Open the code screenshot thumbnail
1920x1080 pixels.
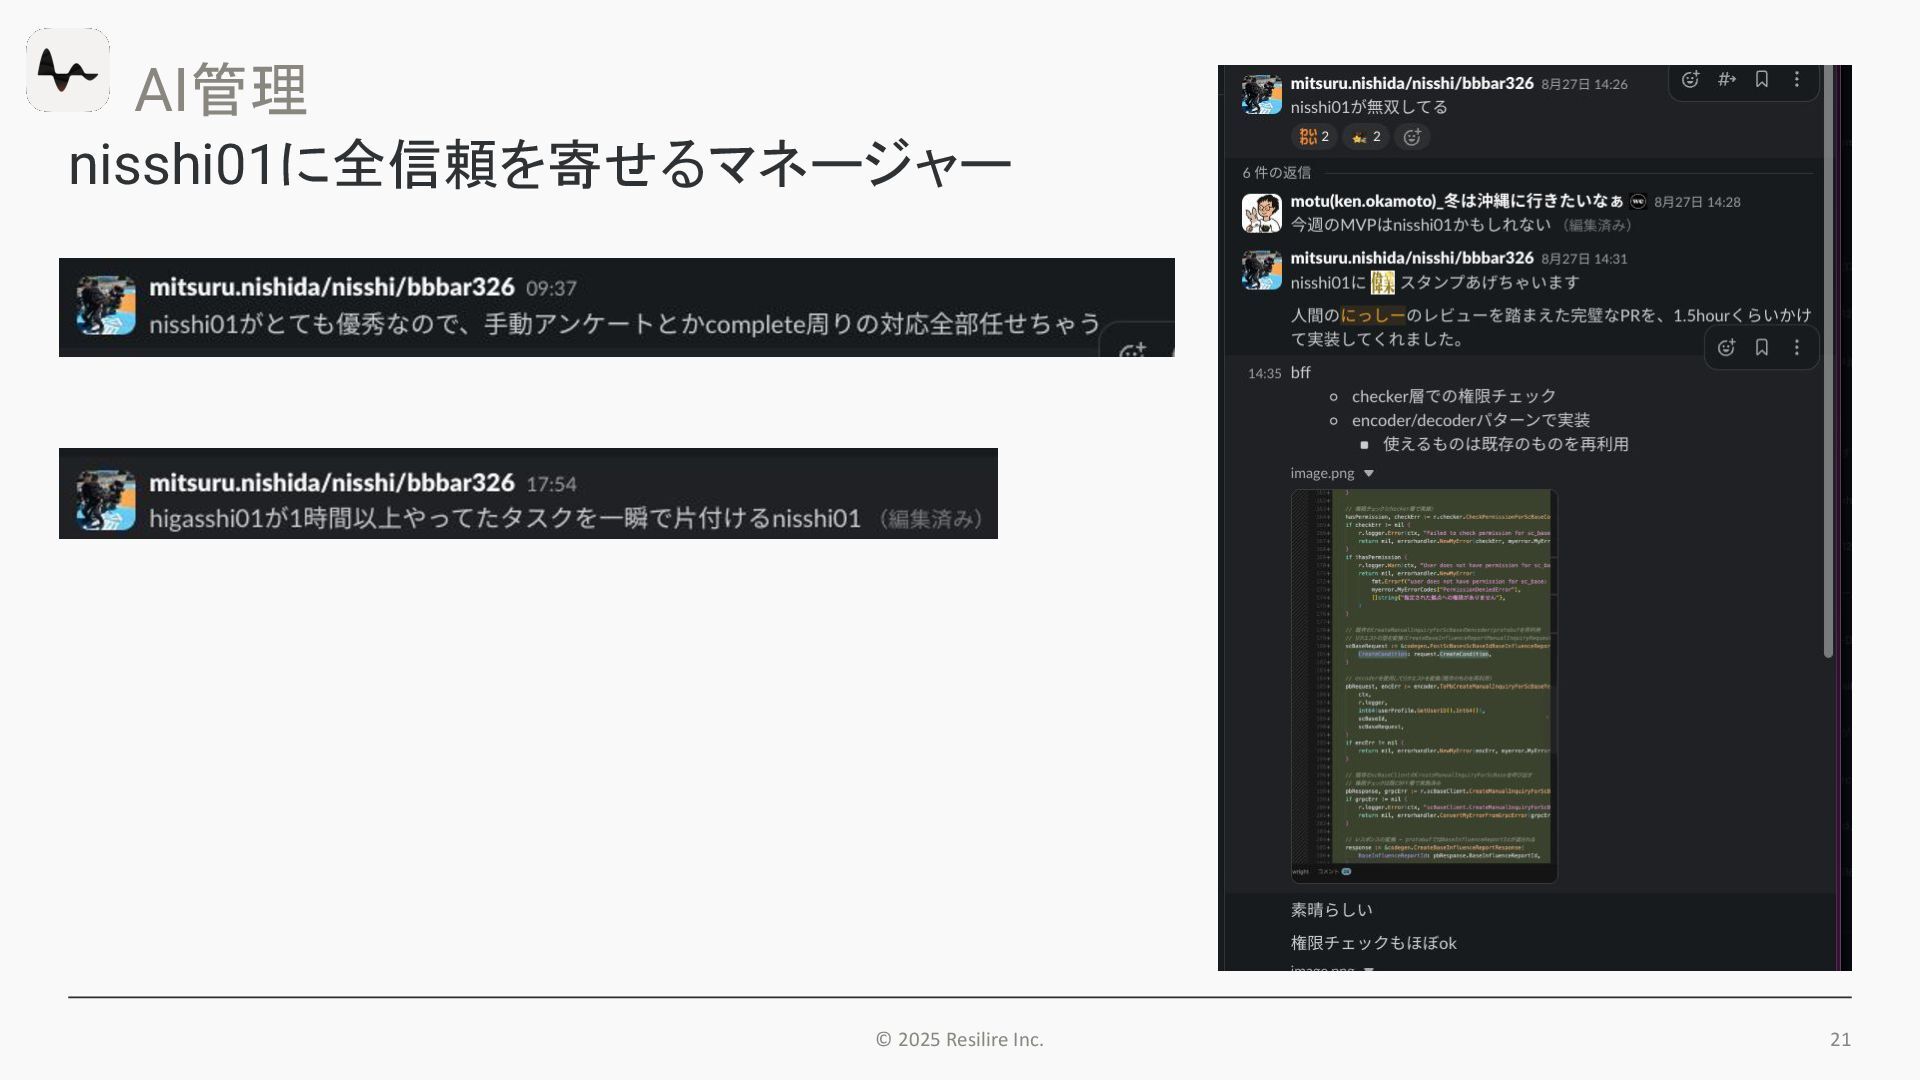(x=1424, y=685)
